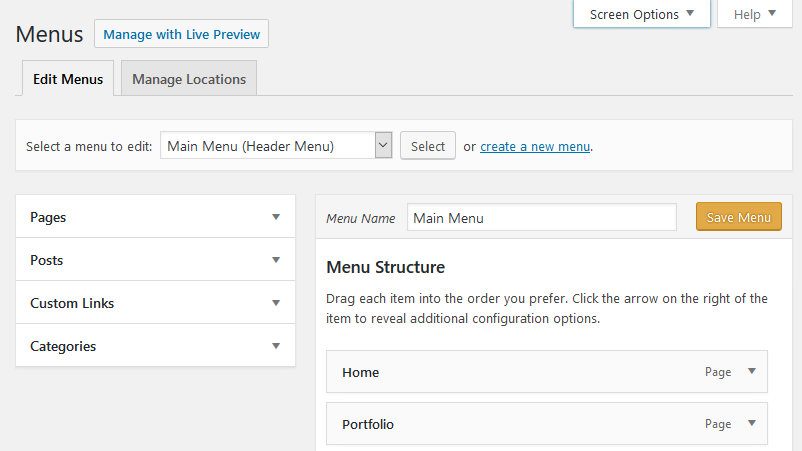The width and height of the screenshot is (802, 451).
Task: Open Portfolio menu item settings arrow
Action: [x=751, y=423]
